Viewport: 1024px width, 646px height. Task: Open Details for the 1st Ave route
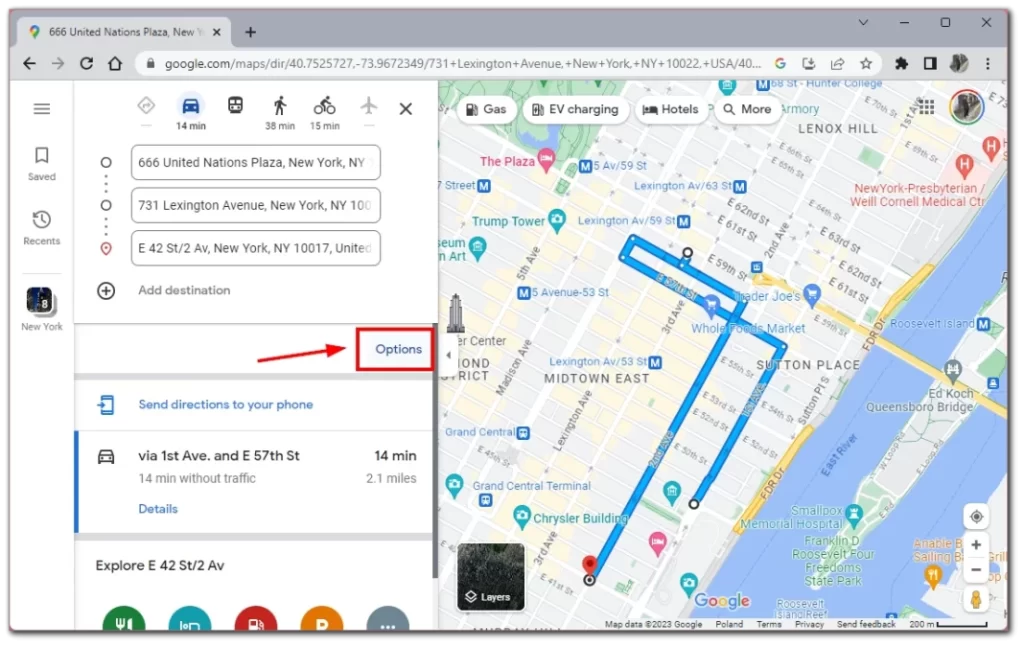point(158,509)
